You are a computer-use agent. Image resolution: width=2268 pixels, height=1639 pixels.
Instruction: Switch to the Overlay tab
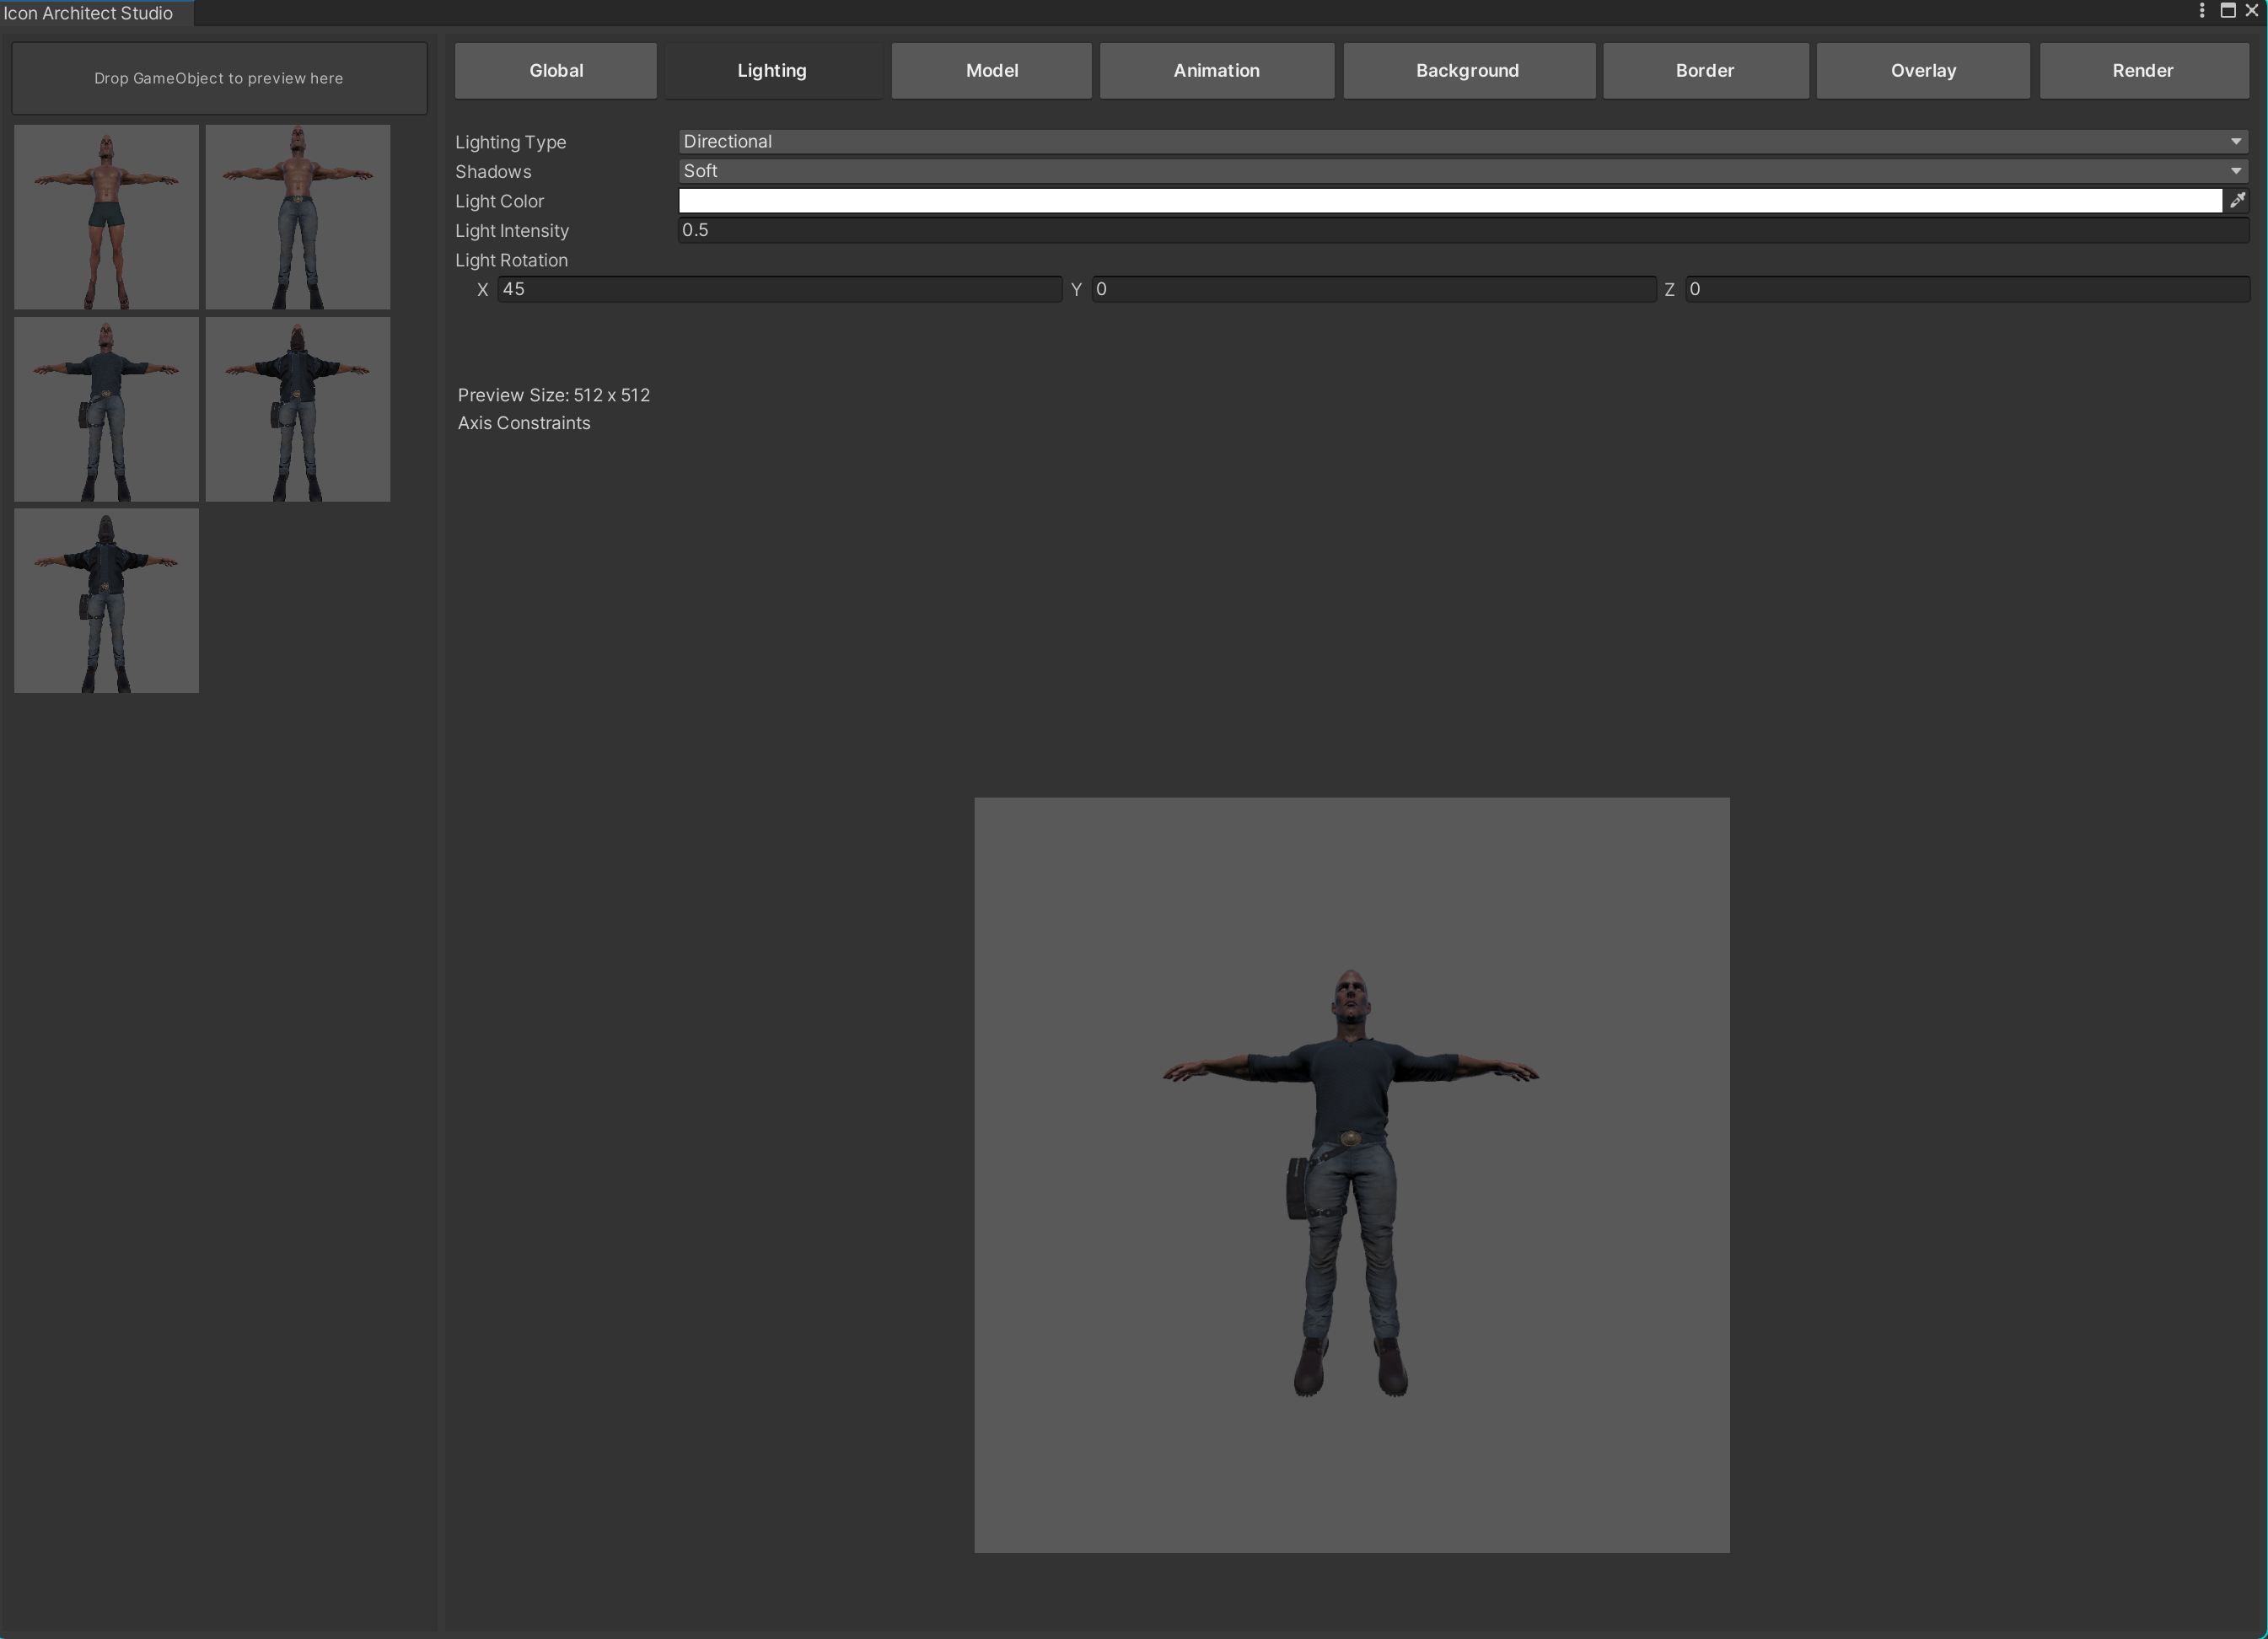1922,70
